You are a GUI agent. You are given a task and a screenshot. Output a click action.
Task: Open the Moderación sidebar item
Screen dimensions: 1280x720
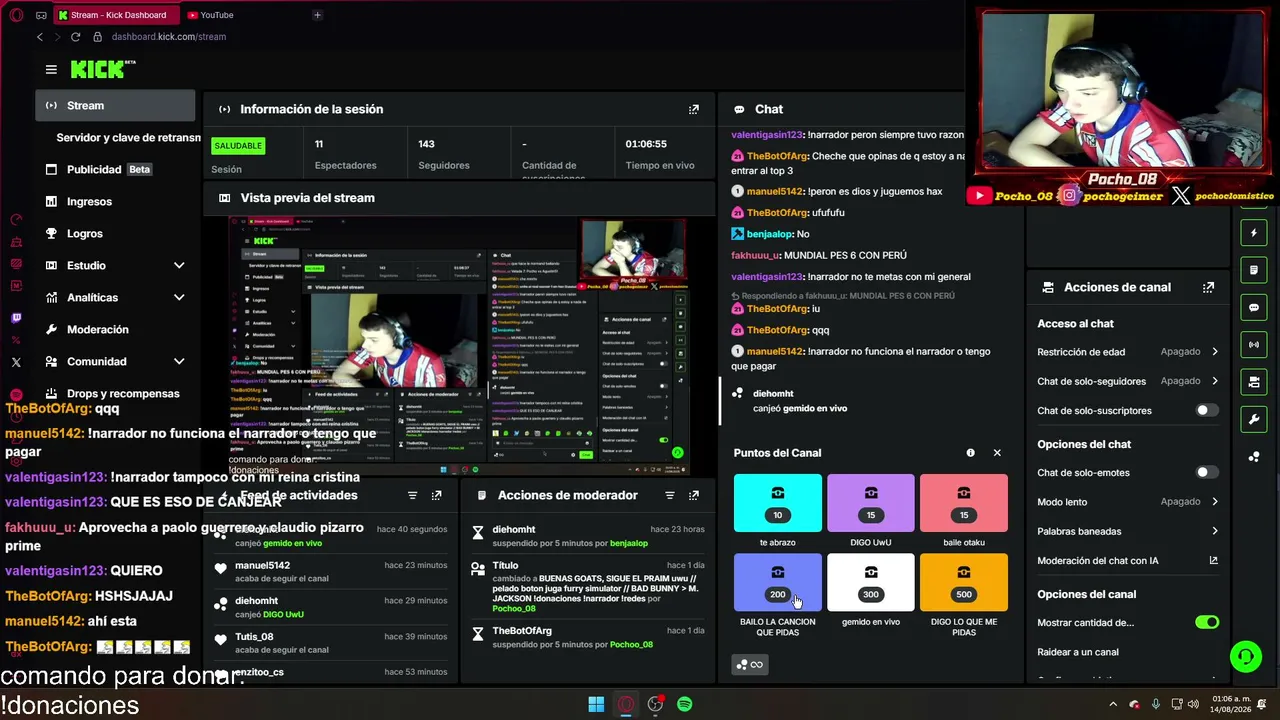(115, 329)
